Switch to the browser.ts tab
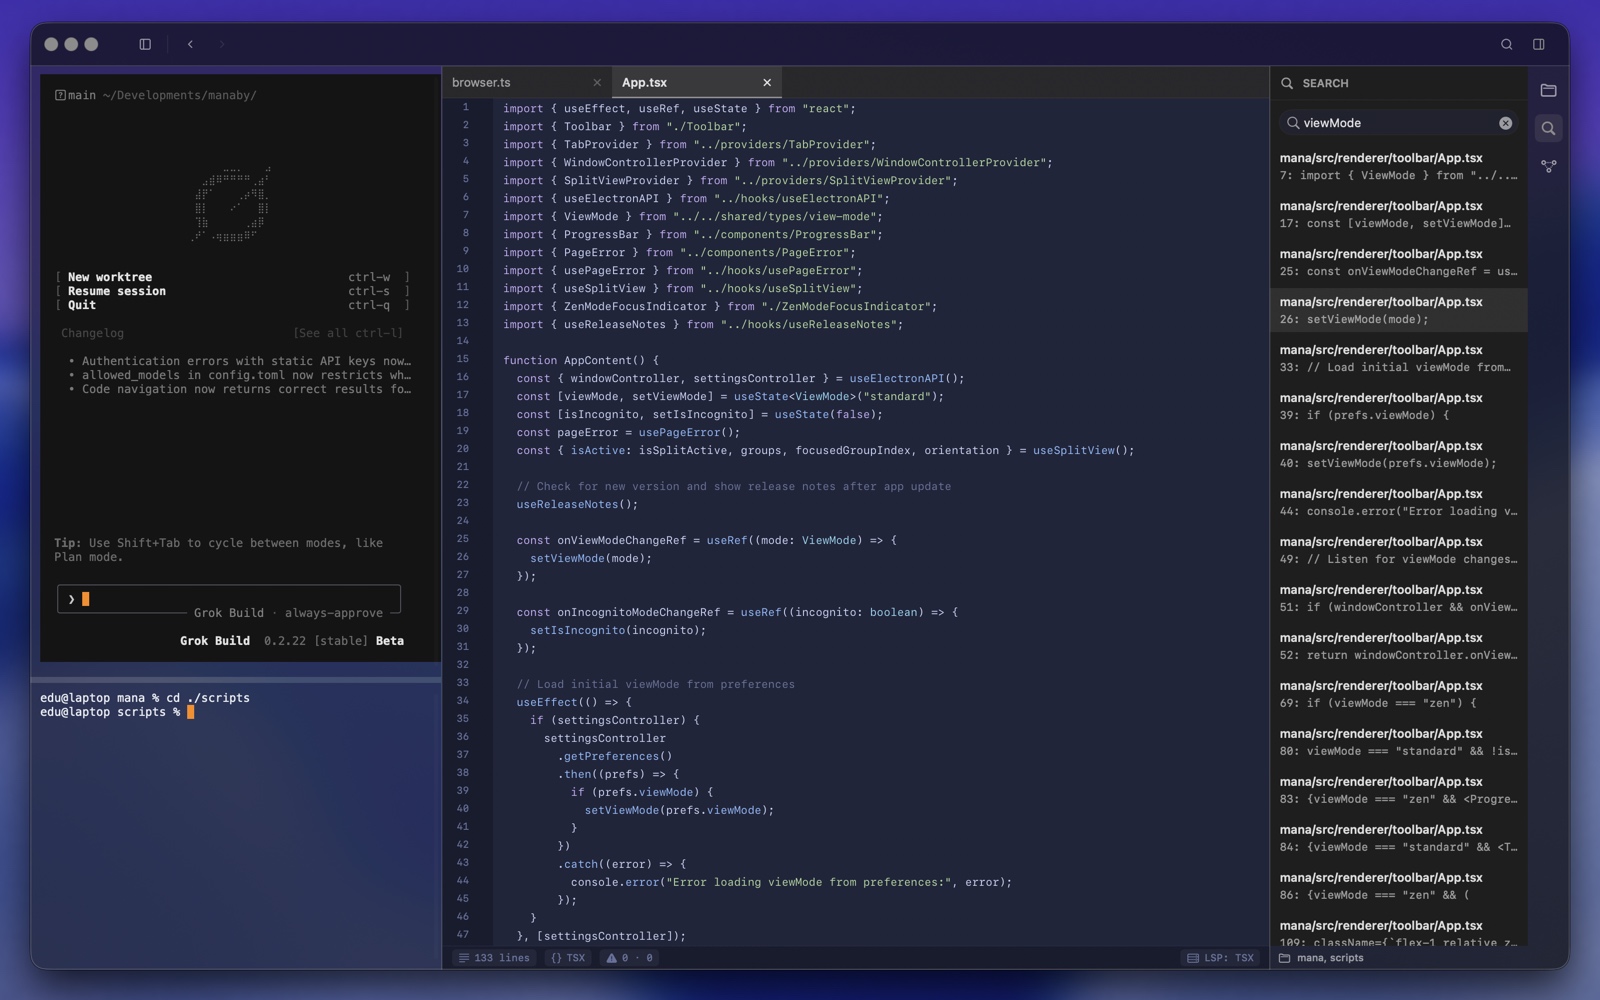 (527, 83)
